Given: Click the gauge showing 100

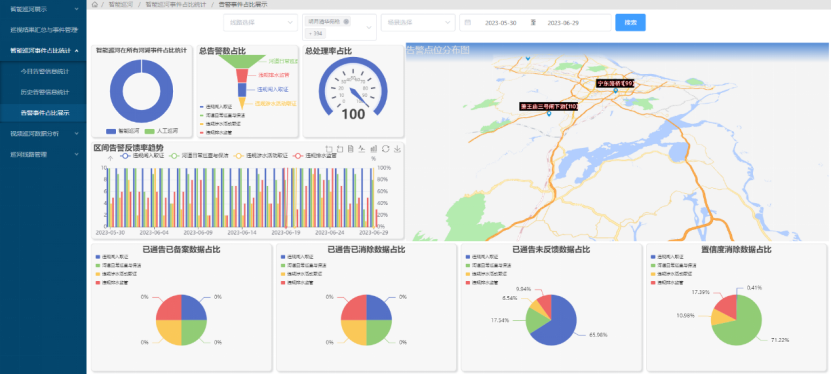Looking at the screenshot, I should (x=353, y=87).
